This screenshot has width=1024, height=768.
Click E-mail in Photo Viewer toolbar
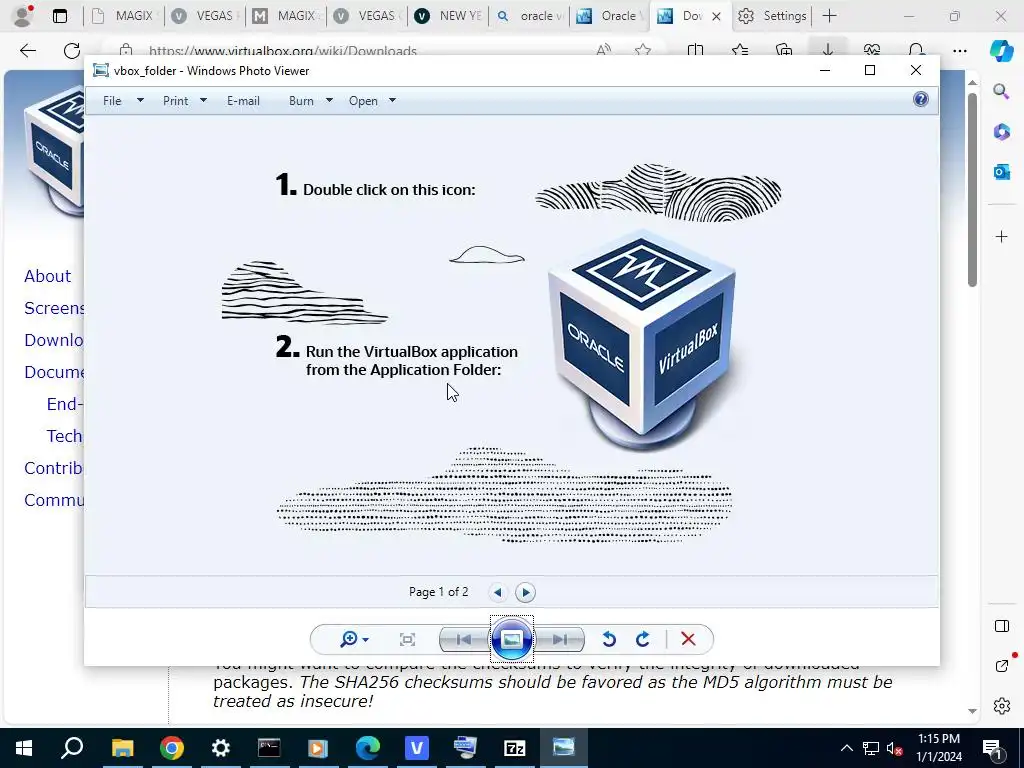243,101
